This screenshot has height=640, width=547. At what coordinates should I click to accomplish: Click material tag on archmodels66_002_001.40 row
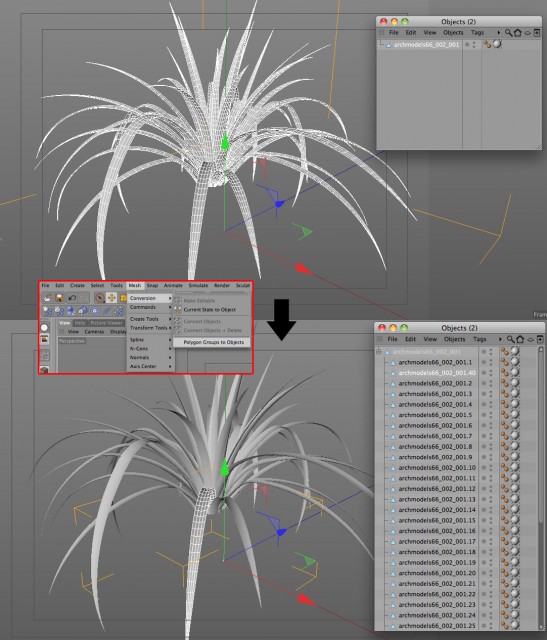(514, 373)
